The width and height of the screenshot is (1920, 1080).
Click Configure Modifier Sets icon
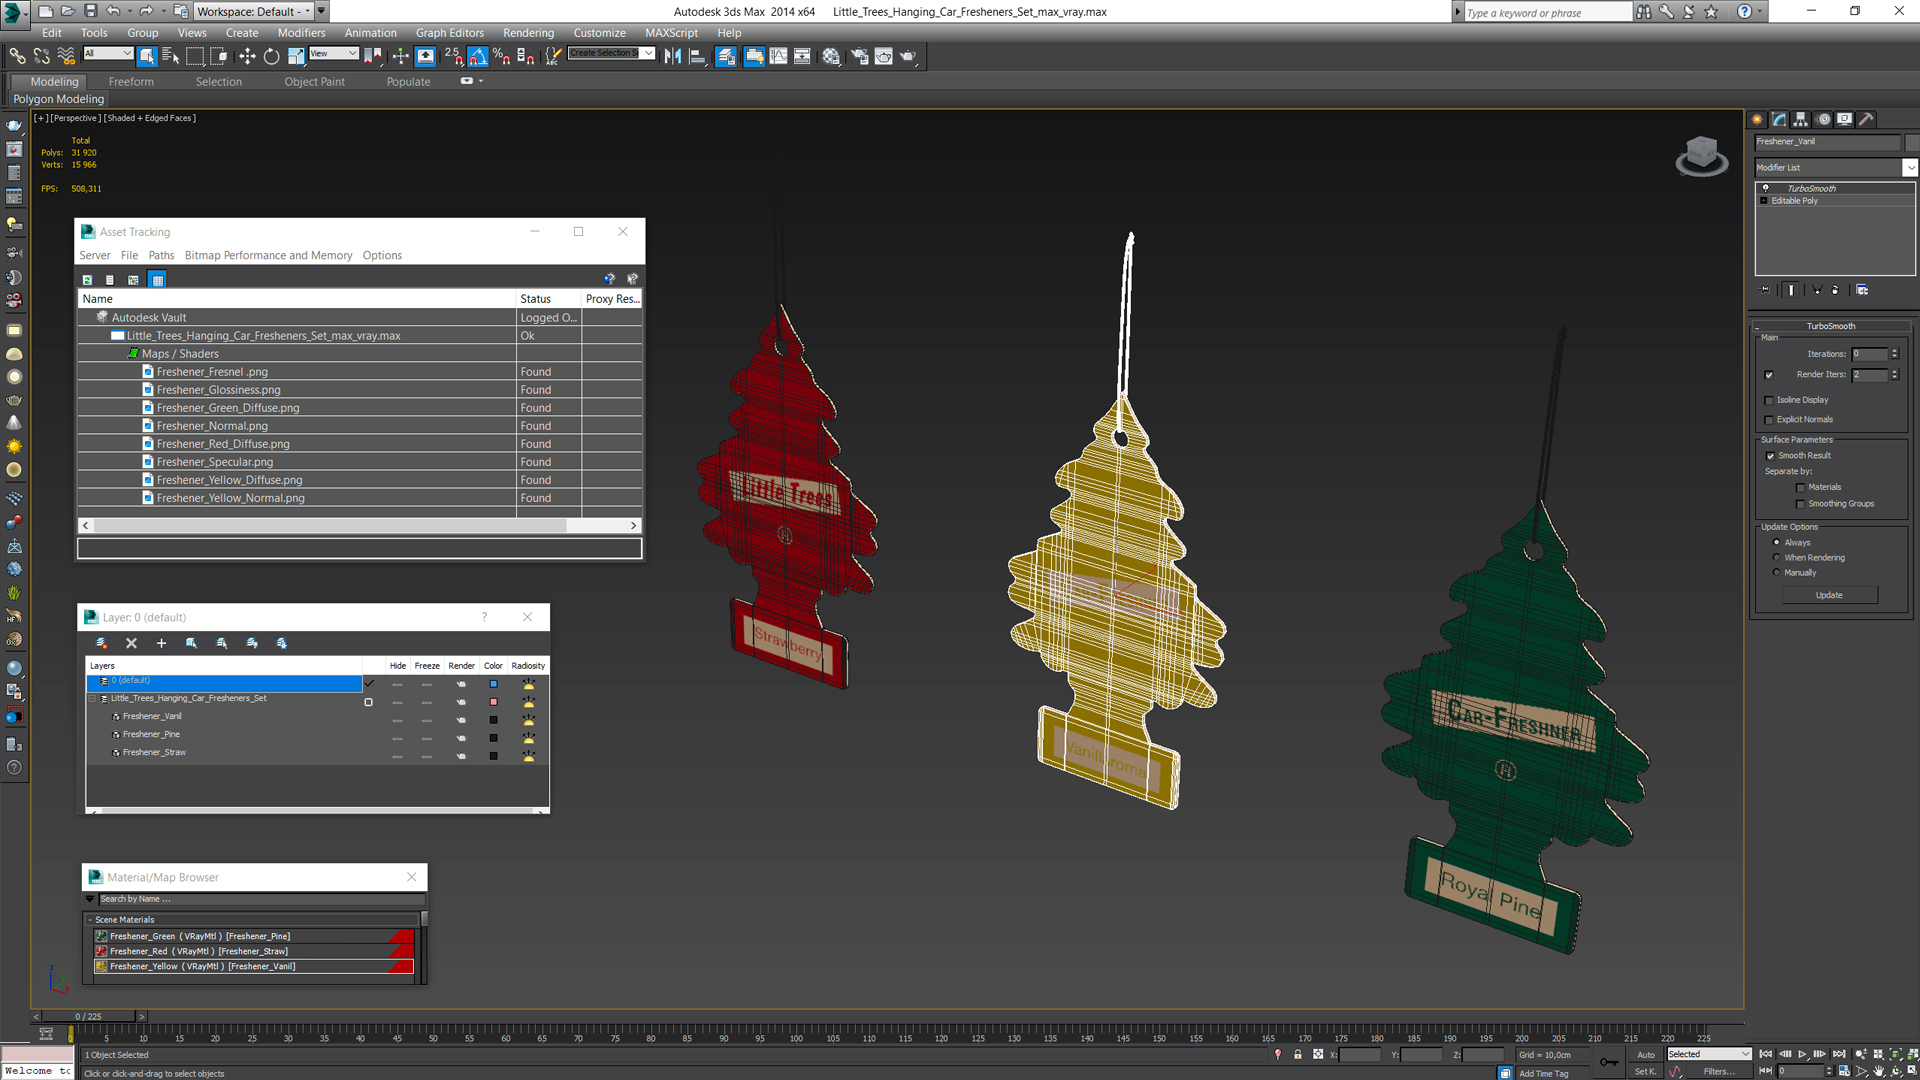[x=1862, y=290]
